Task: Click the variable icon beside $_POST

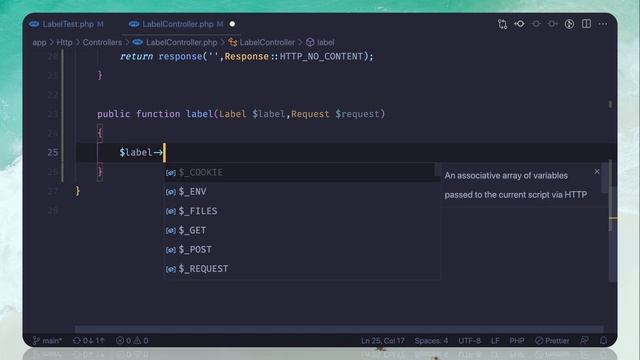Action: point(171,250)
